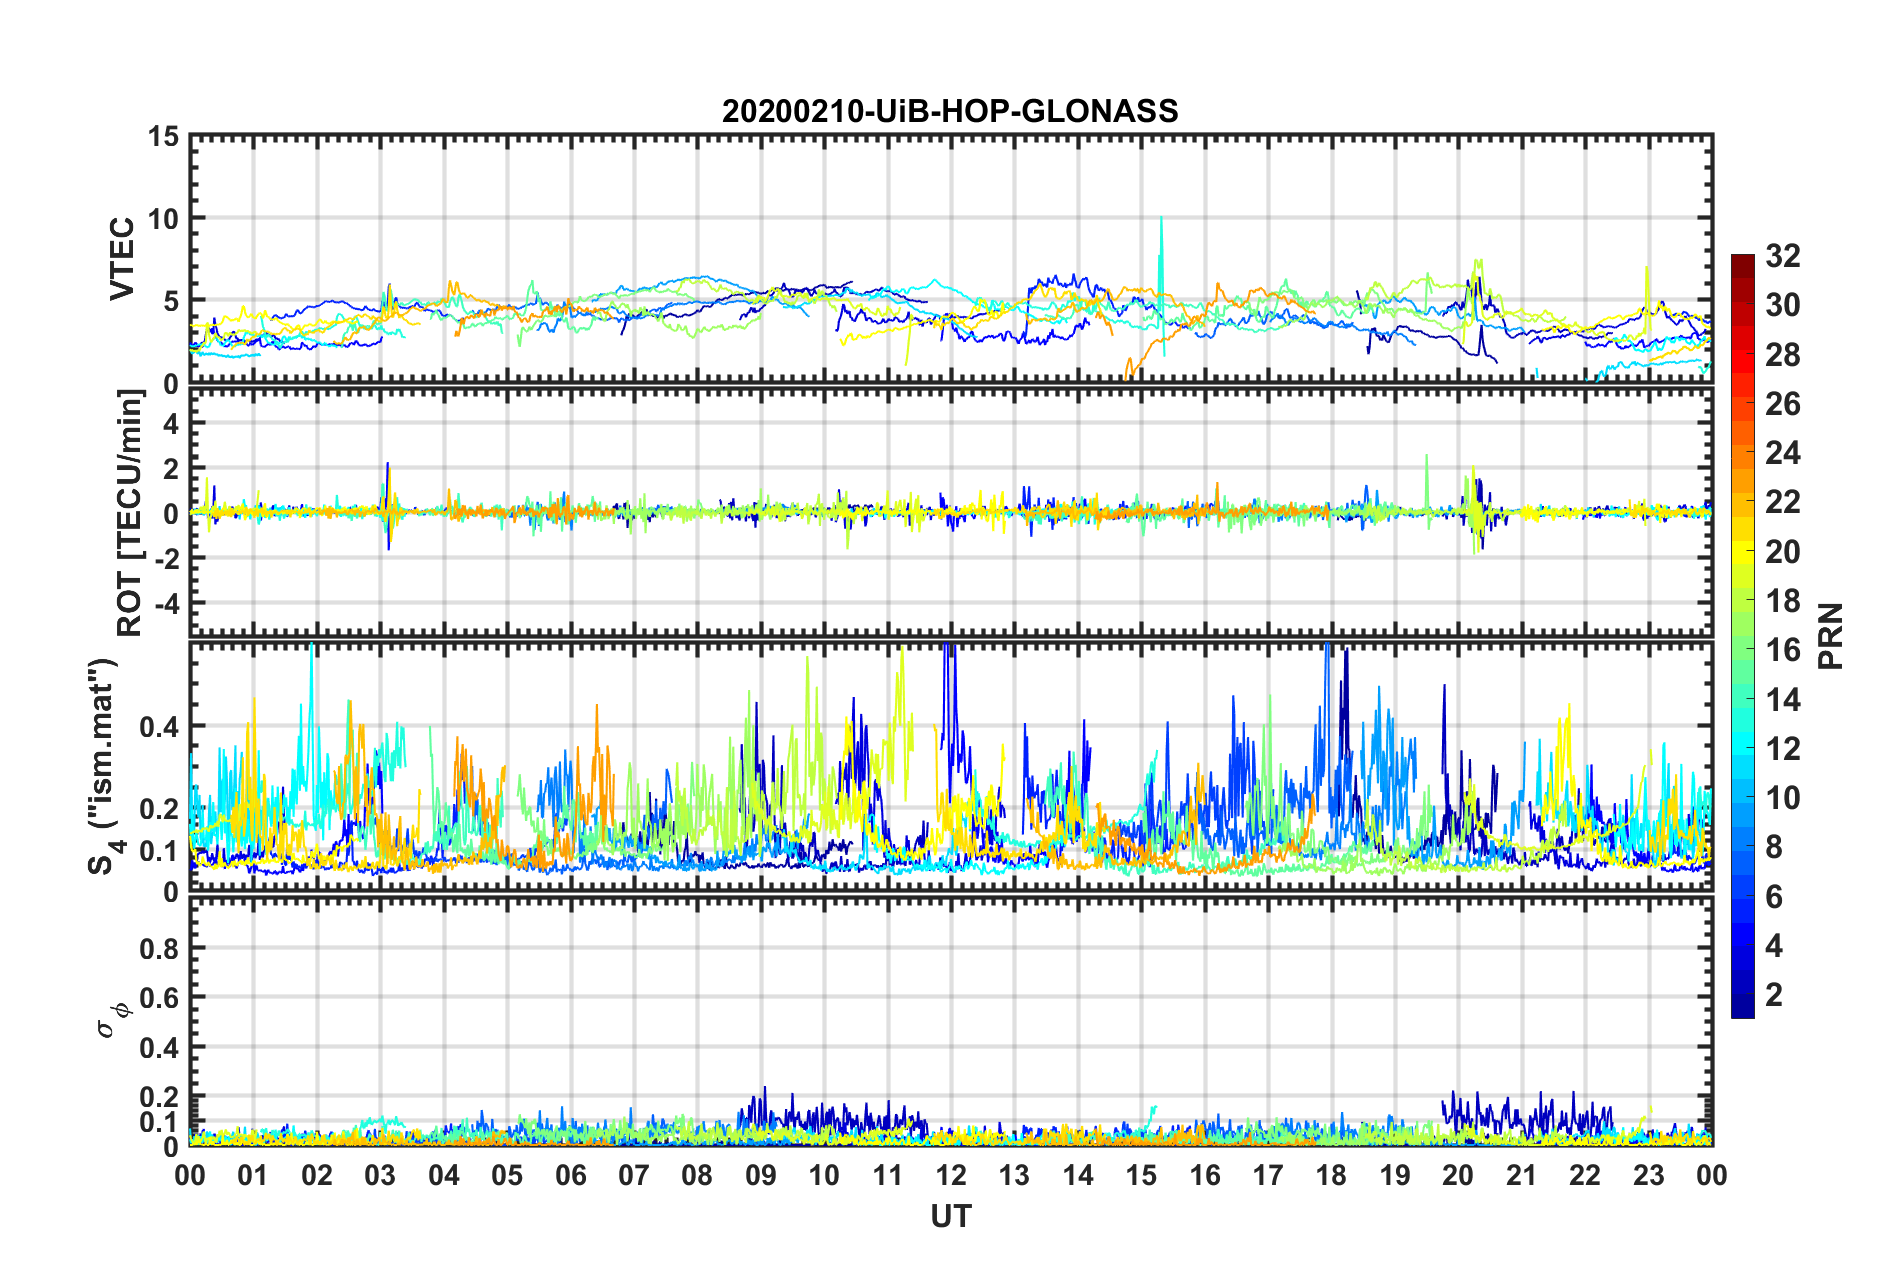Select the UT axis tick label 05
The width and height of the screenshot is (1902, 1272).
point(507,1175)
